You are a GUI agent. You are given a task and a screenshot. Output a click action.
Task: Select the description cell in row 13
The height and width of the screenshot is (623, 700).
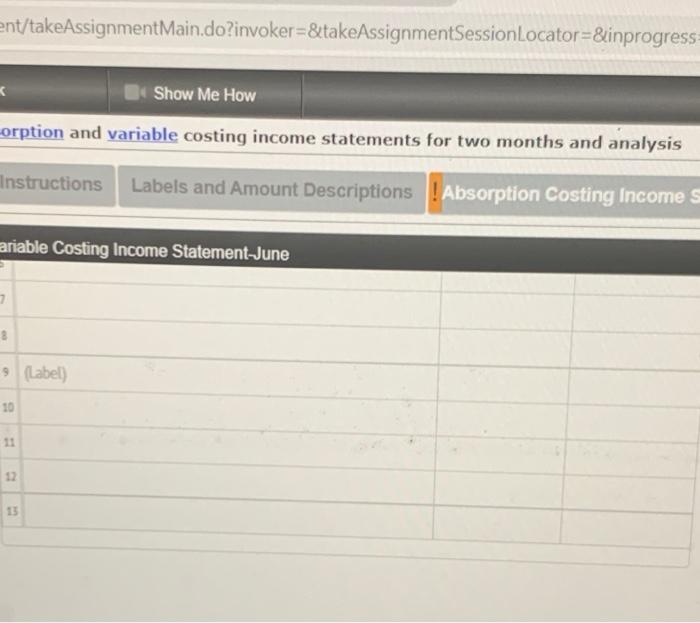click(x=228, y=516)
